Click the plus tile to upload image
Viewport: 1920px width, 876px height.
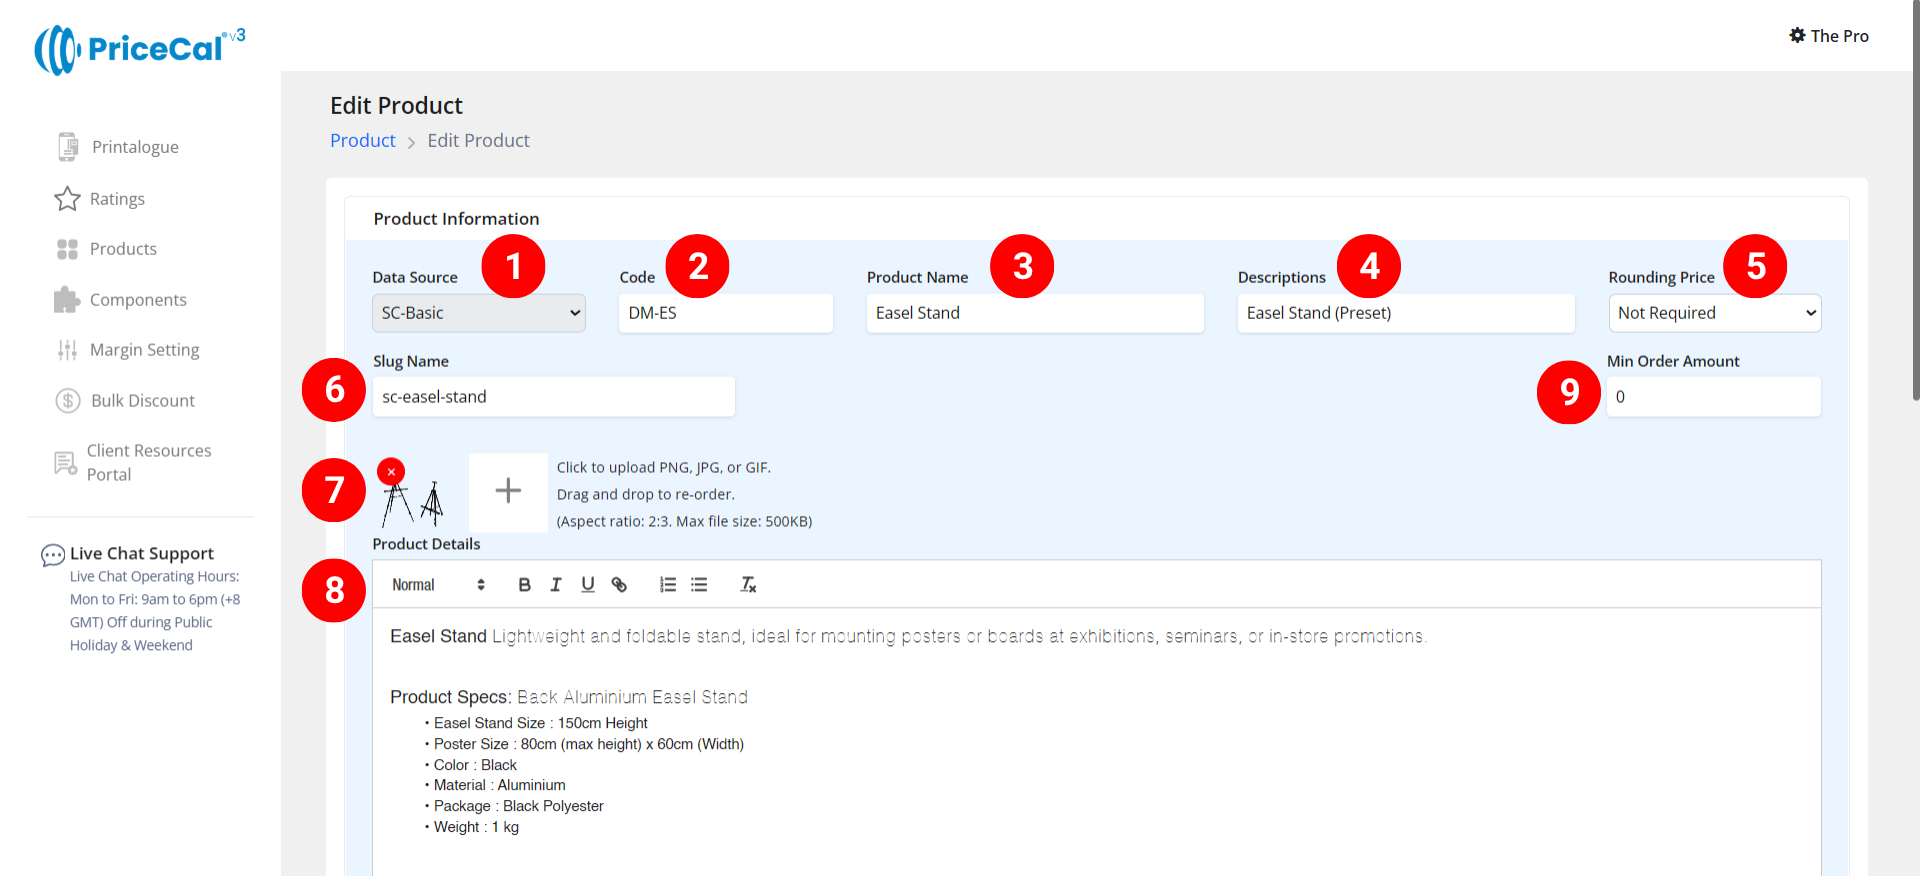[508, 491]
